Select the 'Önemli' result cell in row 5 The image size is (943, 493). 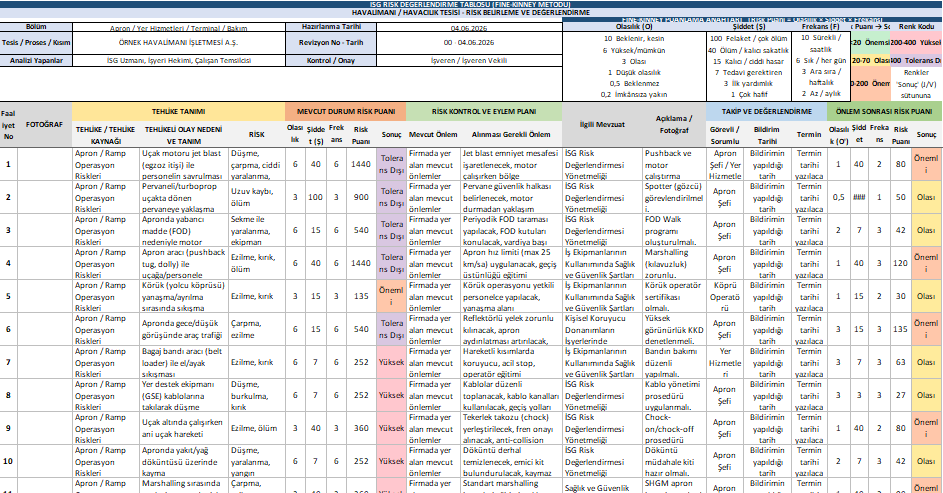[x=391, y=296]
